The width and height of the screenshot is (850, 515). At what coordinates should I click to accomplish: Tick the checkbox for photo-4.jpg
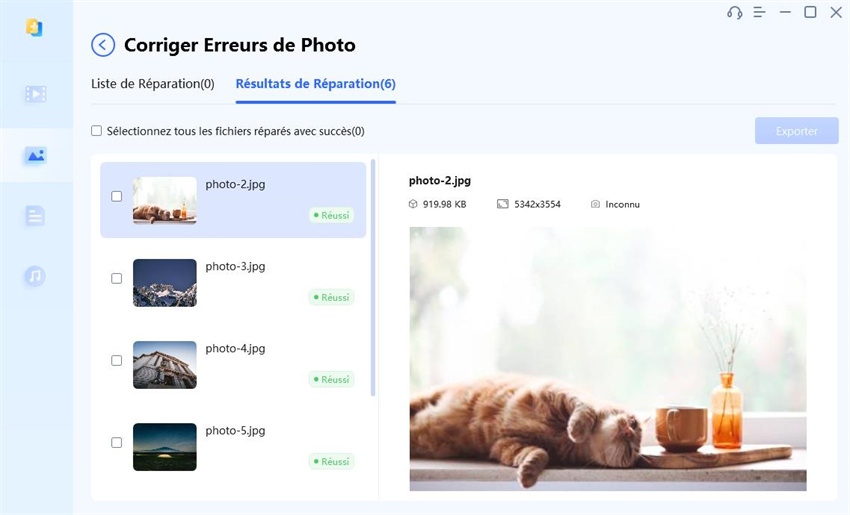click(x=117, y=360)
